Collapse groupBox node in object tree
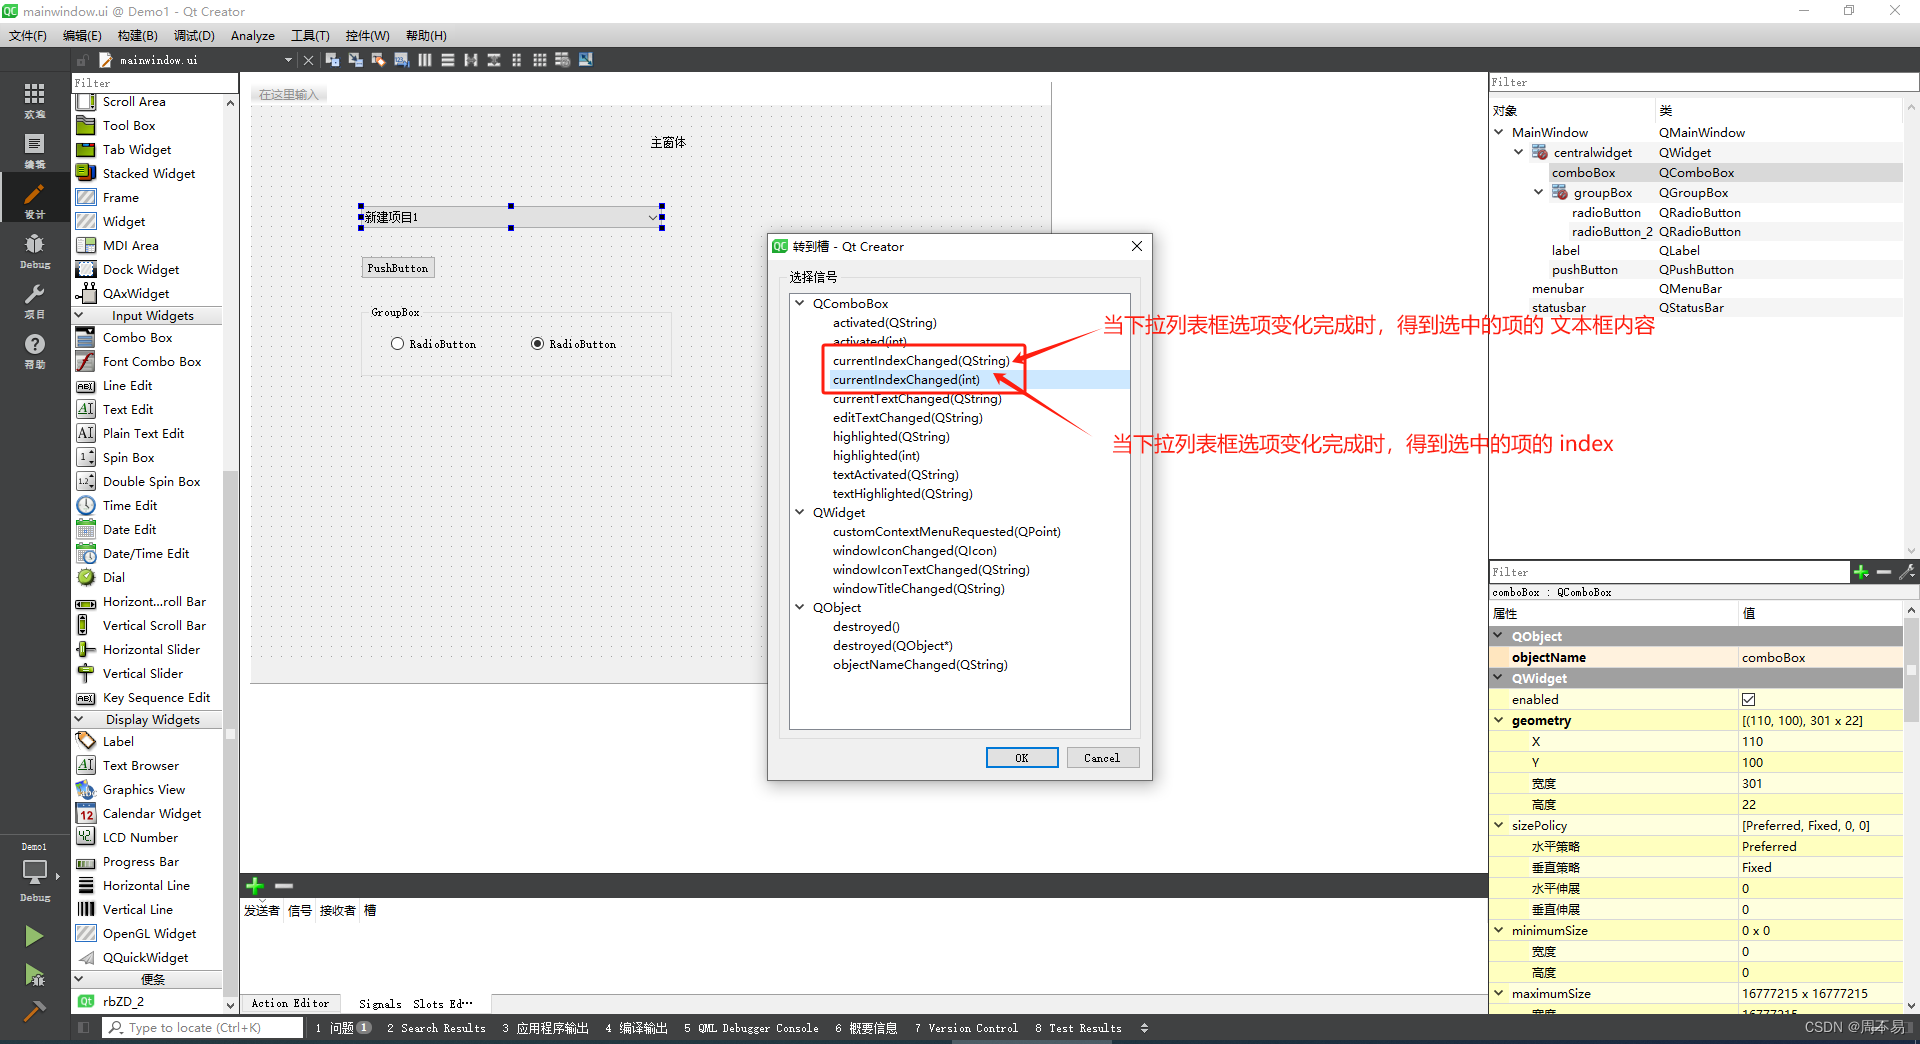The width and height of the screenshot is (1920, 1044). [1539, 192]
